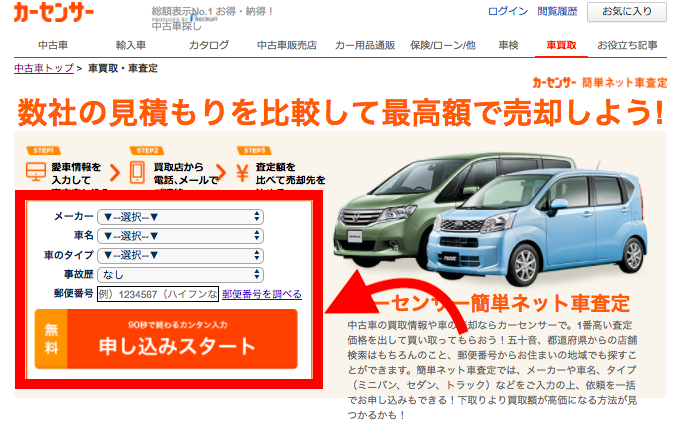
Task: Click the 買取店から電話、メールで step text
Action: pyautogui.click(x=185, y=173)
